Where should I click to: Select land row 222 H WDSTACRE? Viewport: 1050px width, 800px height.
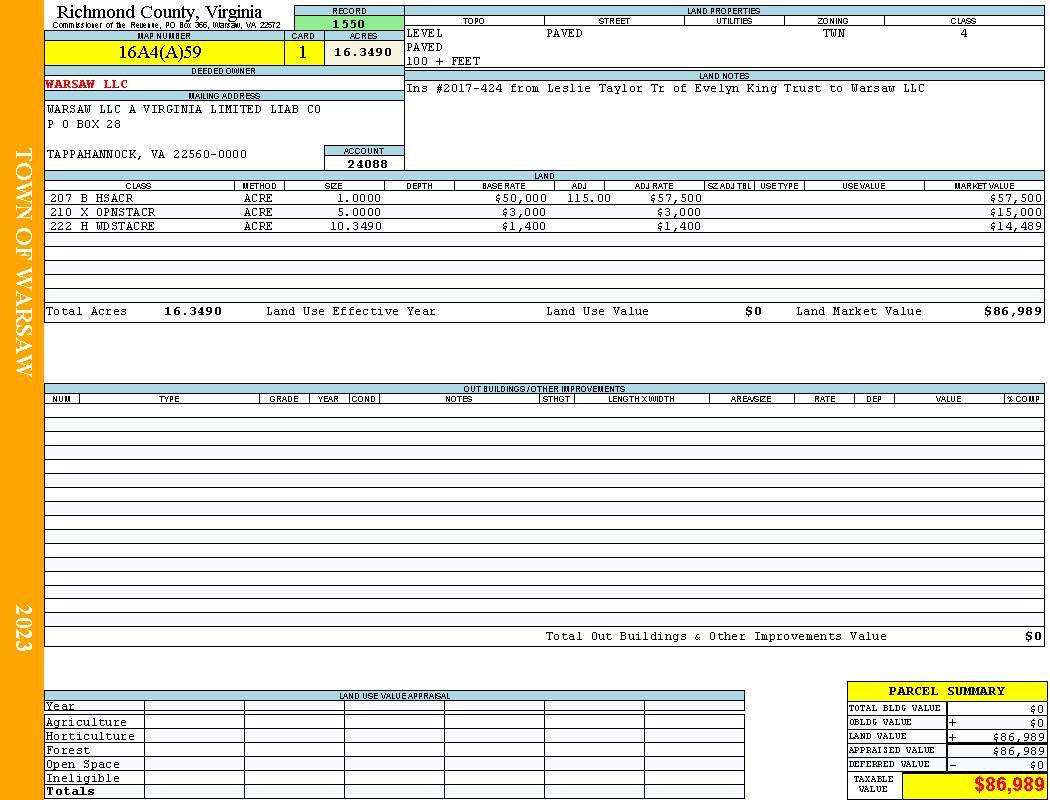click(544, 226)
